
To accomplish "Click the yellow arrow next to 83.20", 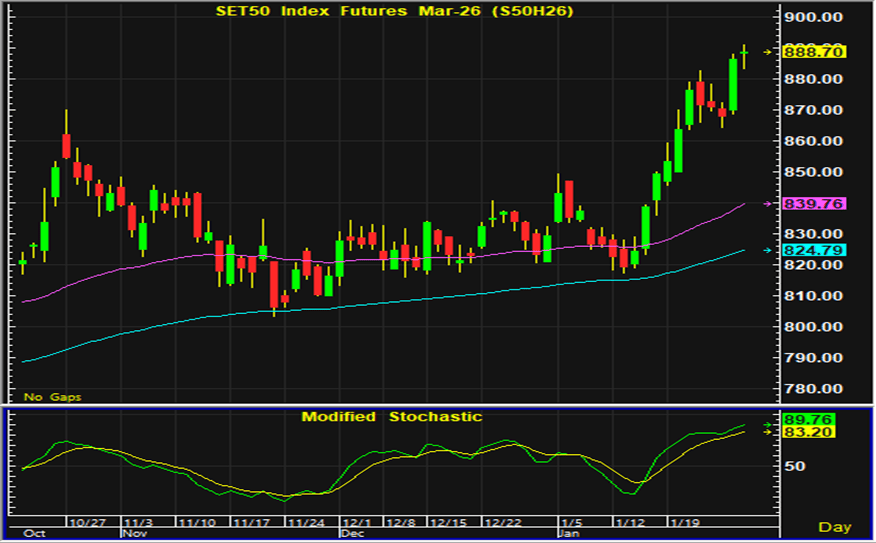I will click(x=767, y=432).
